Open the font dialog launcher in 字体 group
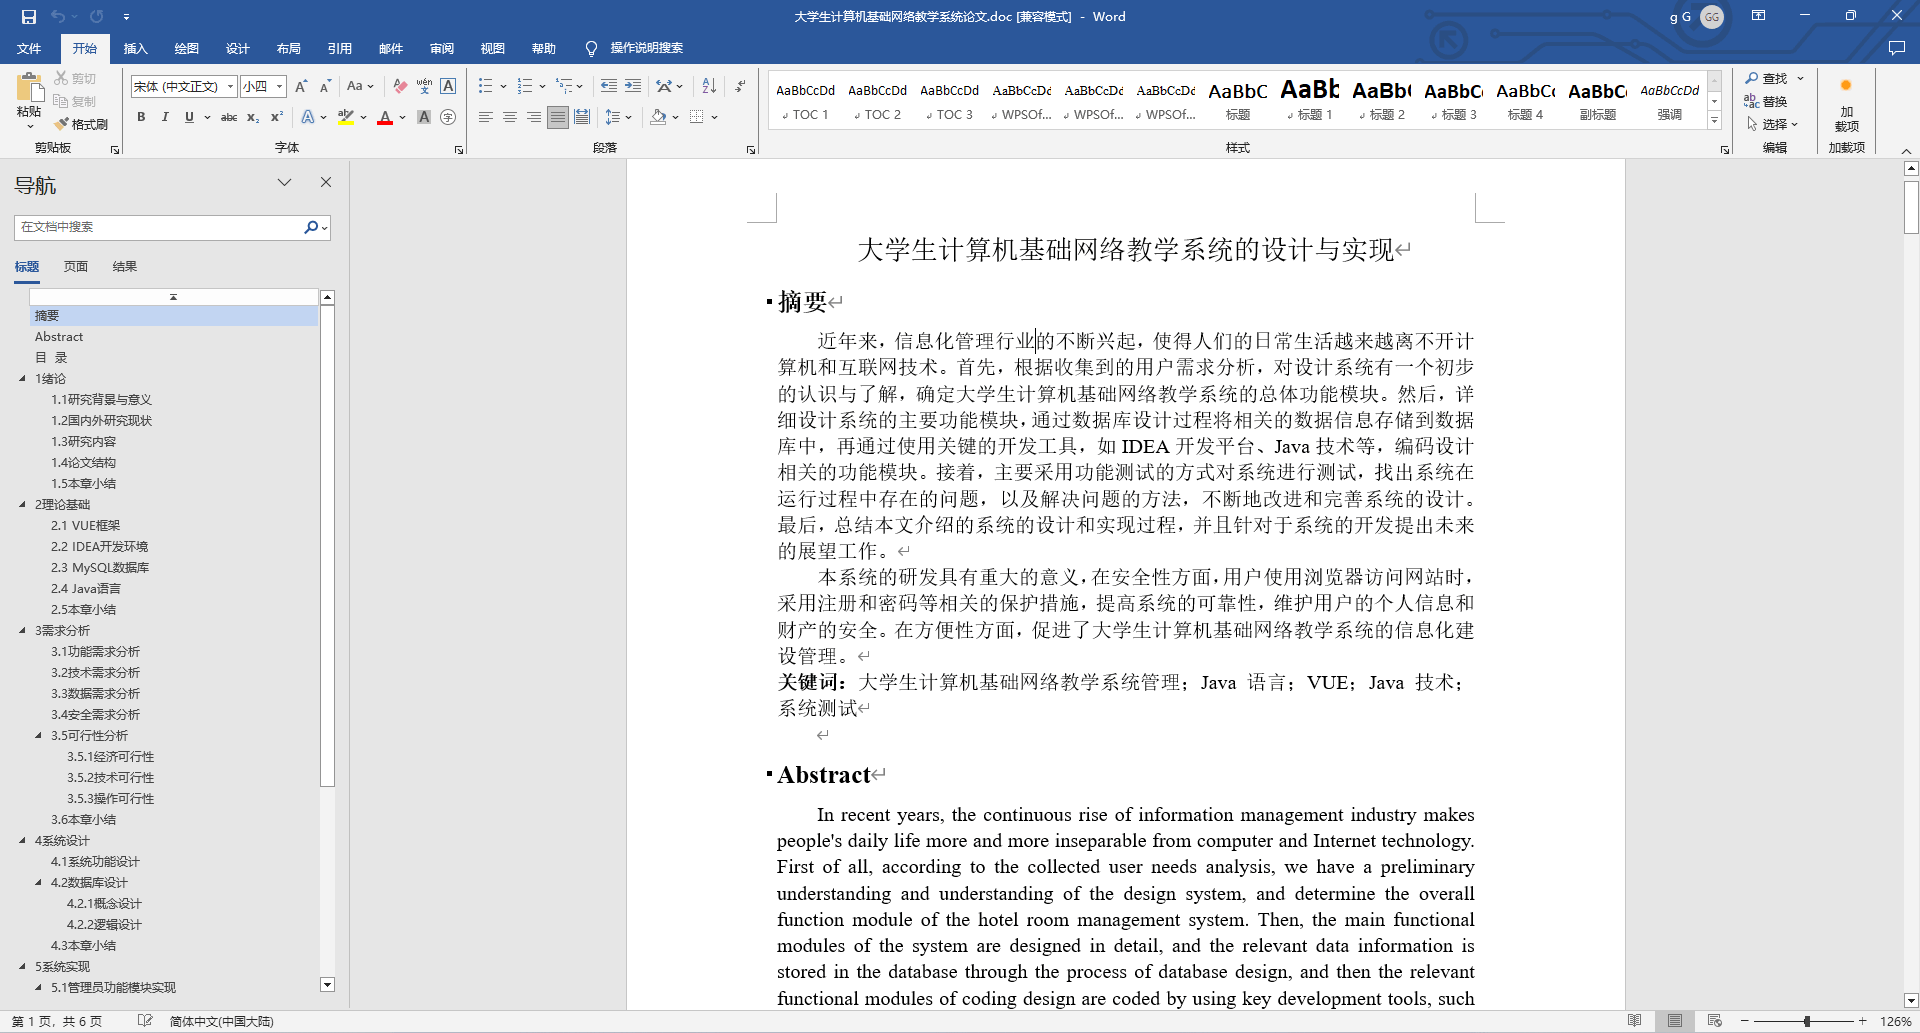This screenshot has height=1033, width=1920. click(459, 150)
